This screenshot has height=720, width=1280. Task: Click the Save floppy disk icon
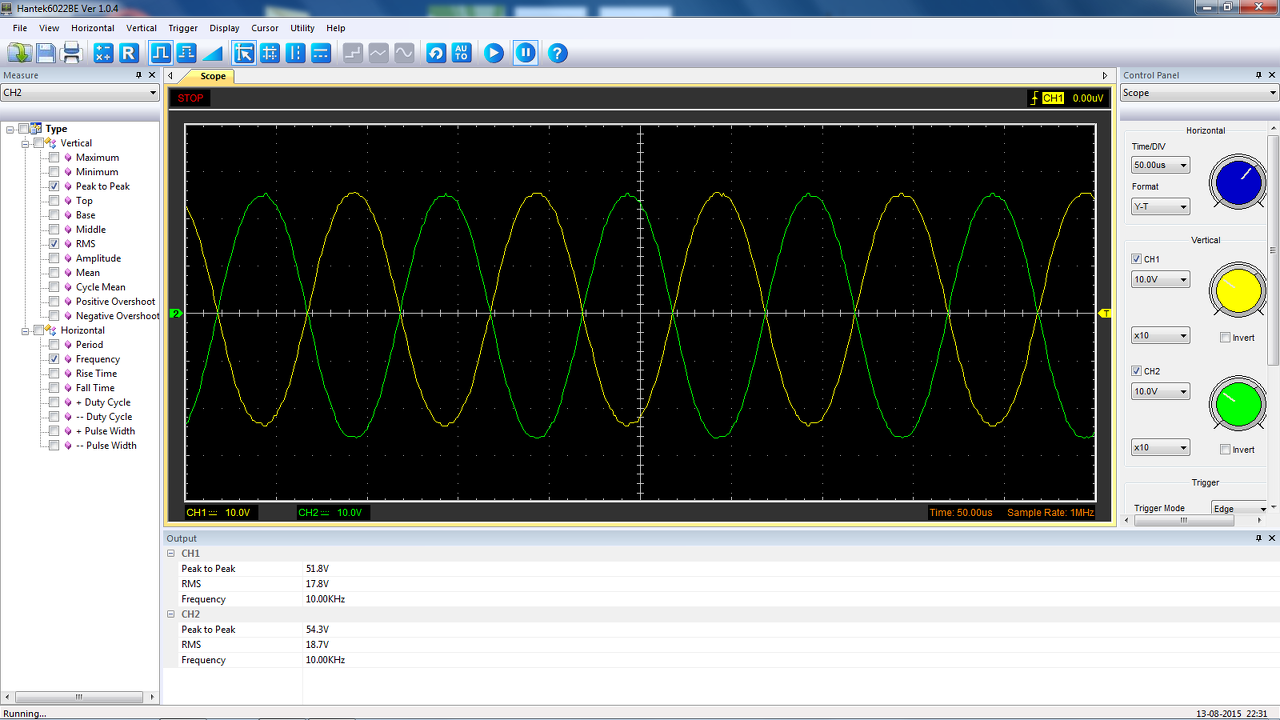tap(46, 53)
